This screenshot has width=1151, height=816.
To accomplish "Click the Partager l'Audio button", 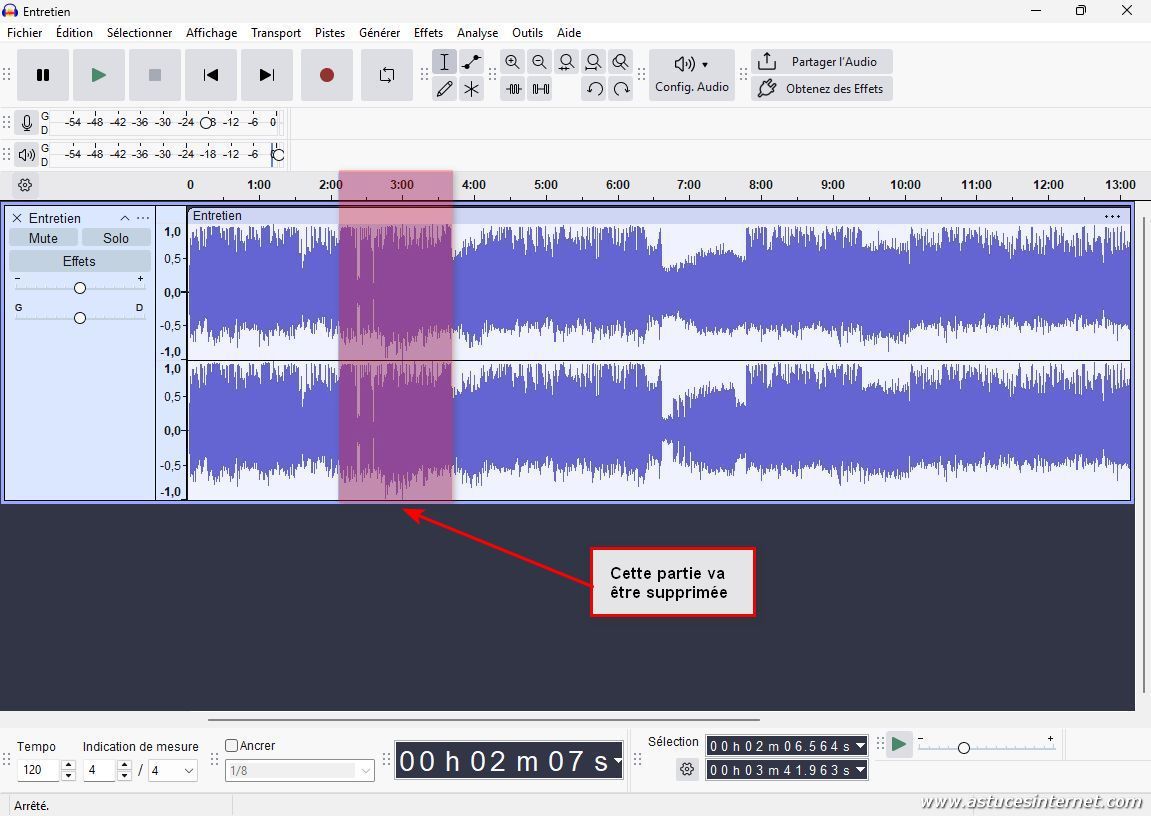I will point(821,62).
